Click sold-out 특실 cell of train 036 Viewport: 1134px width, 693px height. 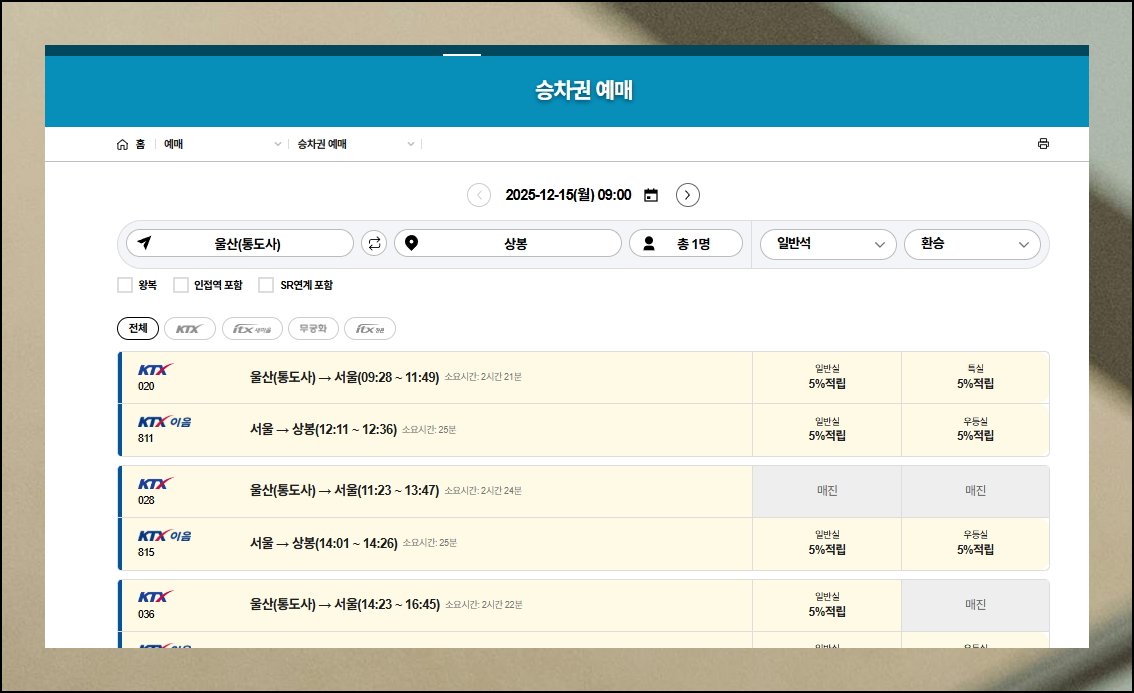click(976, 605)
